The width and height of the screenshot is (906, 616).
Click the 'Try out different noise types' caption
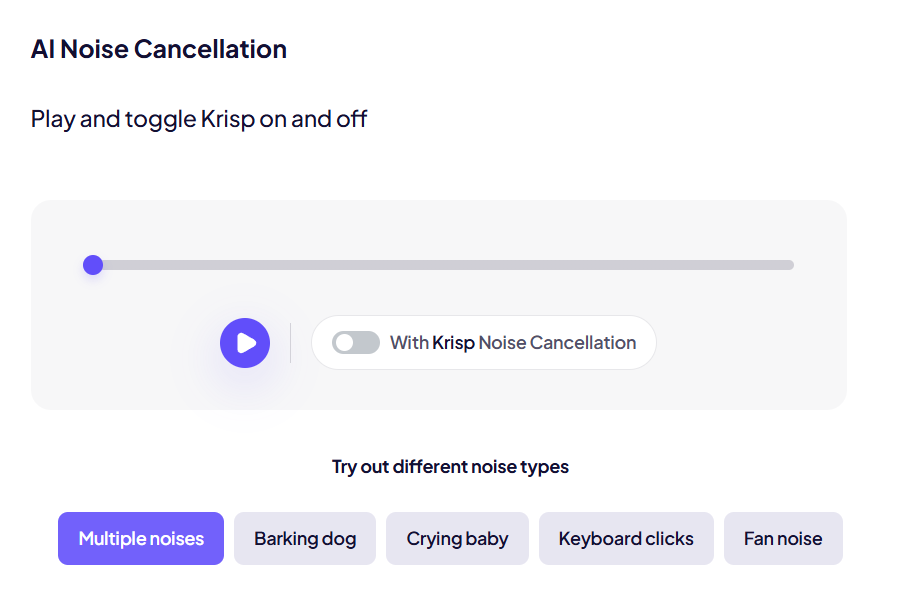click(450, 467)
